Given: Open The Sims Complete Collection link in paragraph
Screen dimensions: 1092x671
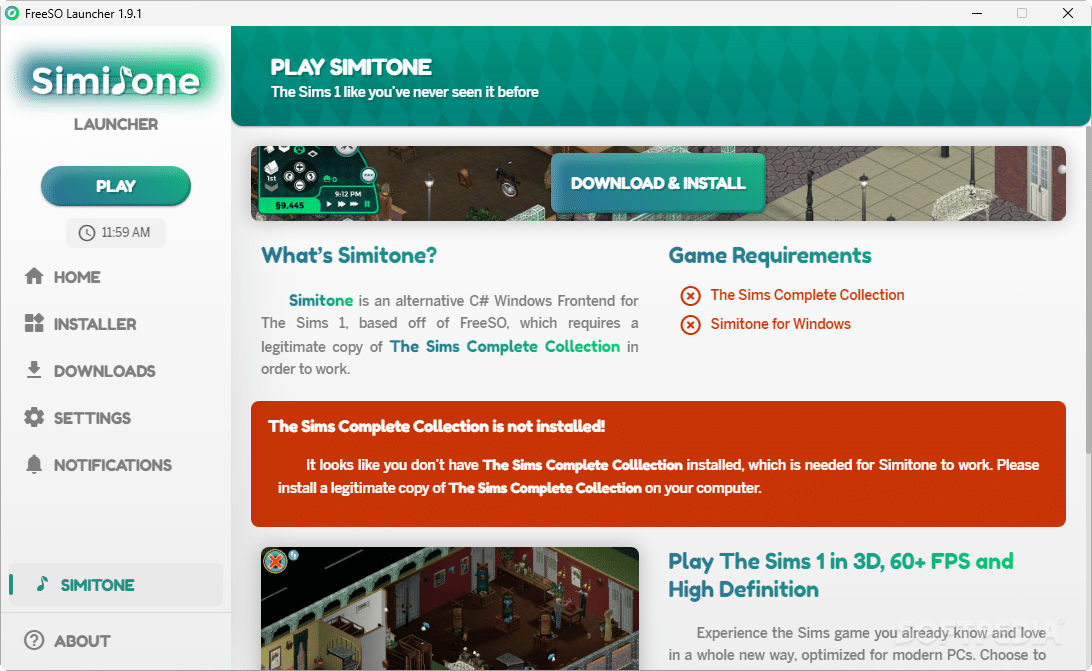Looking at the screenshot, I should point(505,346).
